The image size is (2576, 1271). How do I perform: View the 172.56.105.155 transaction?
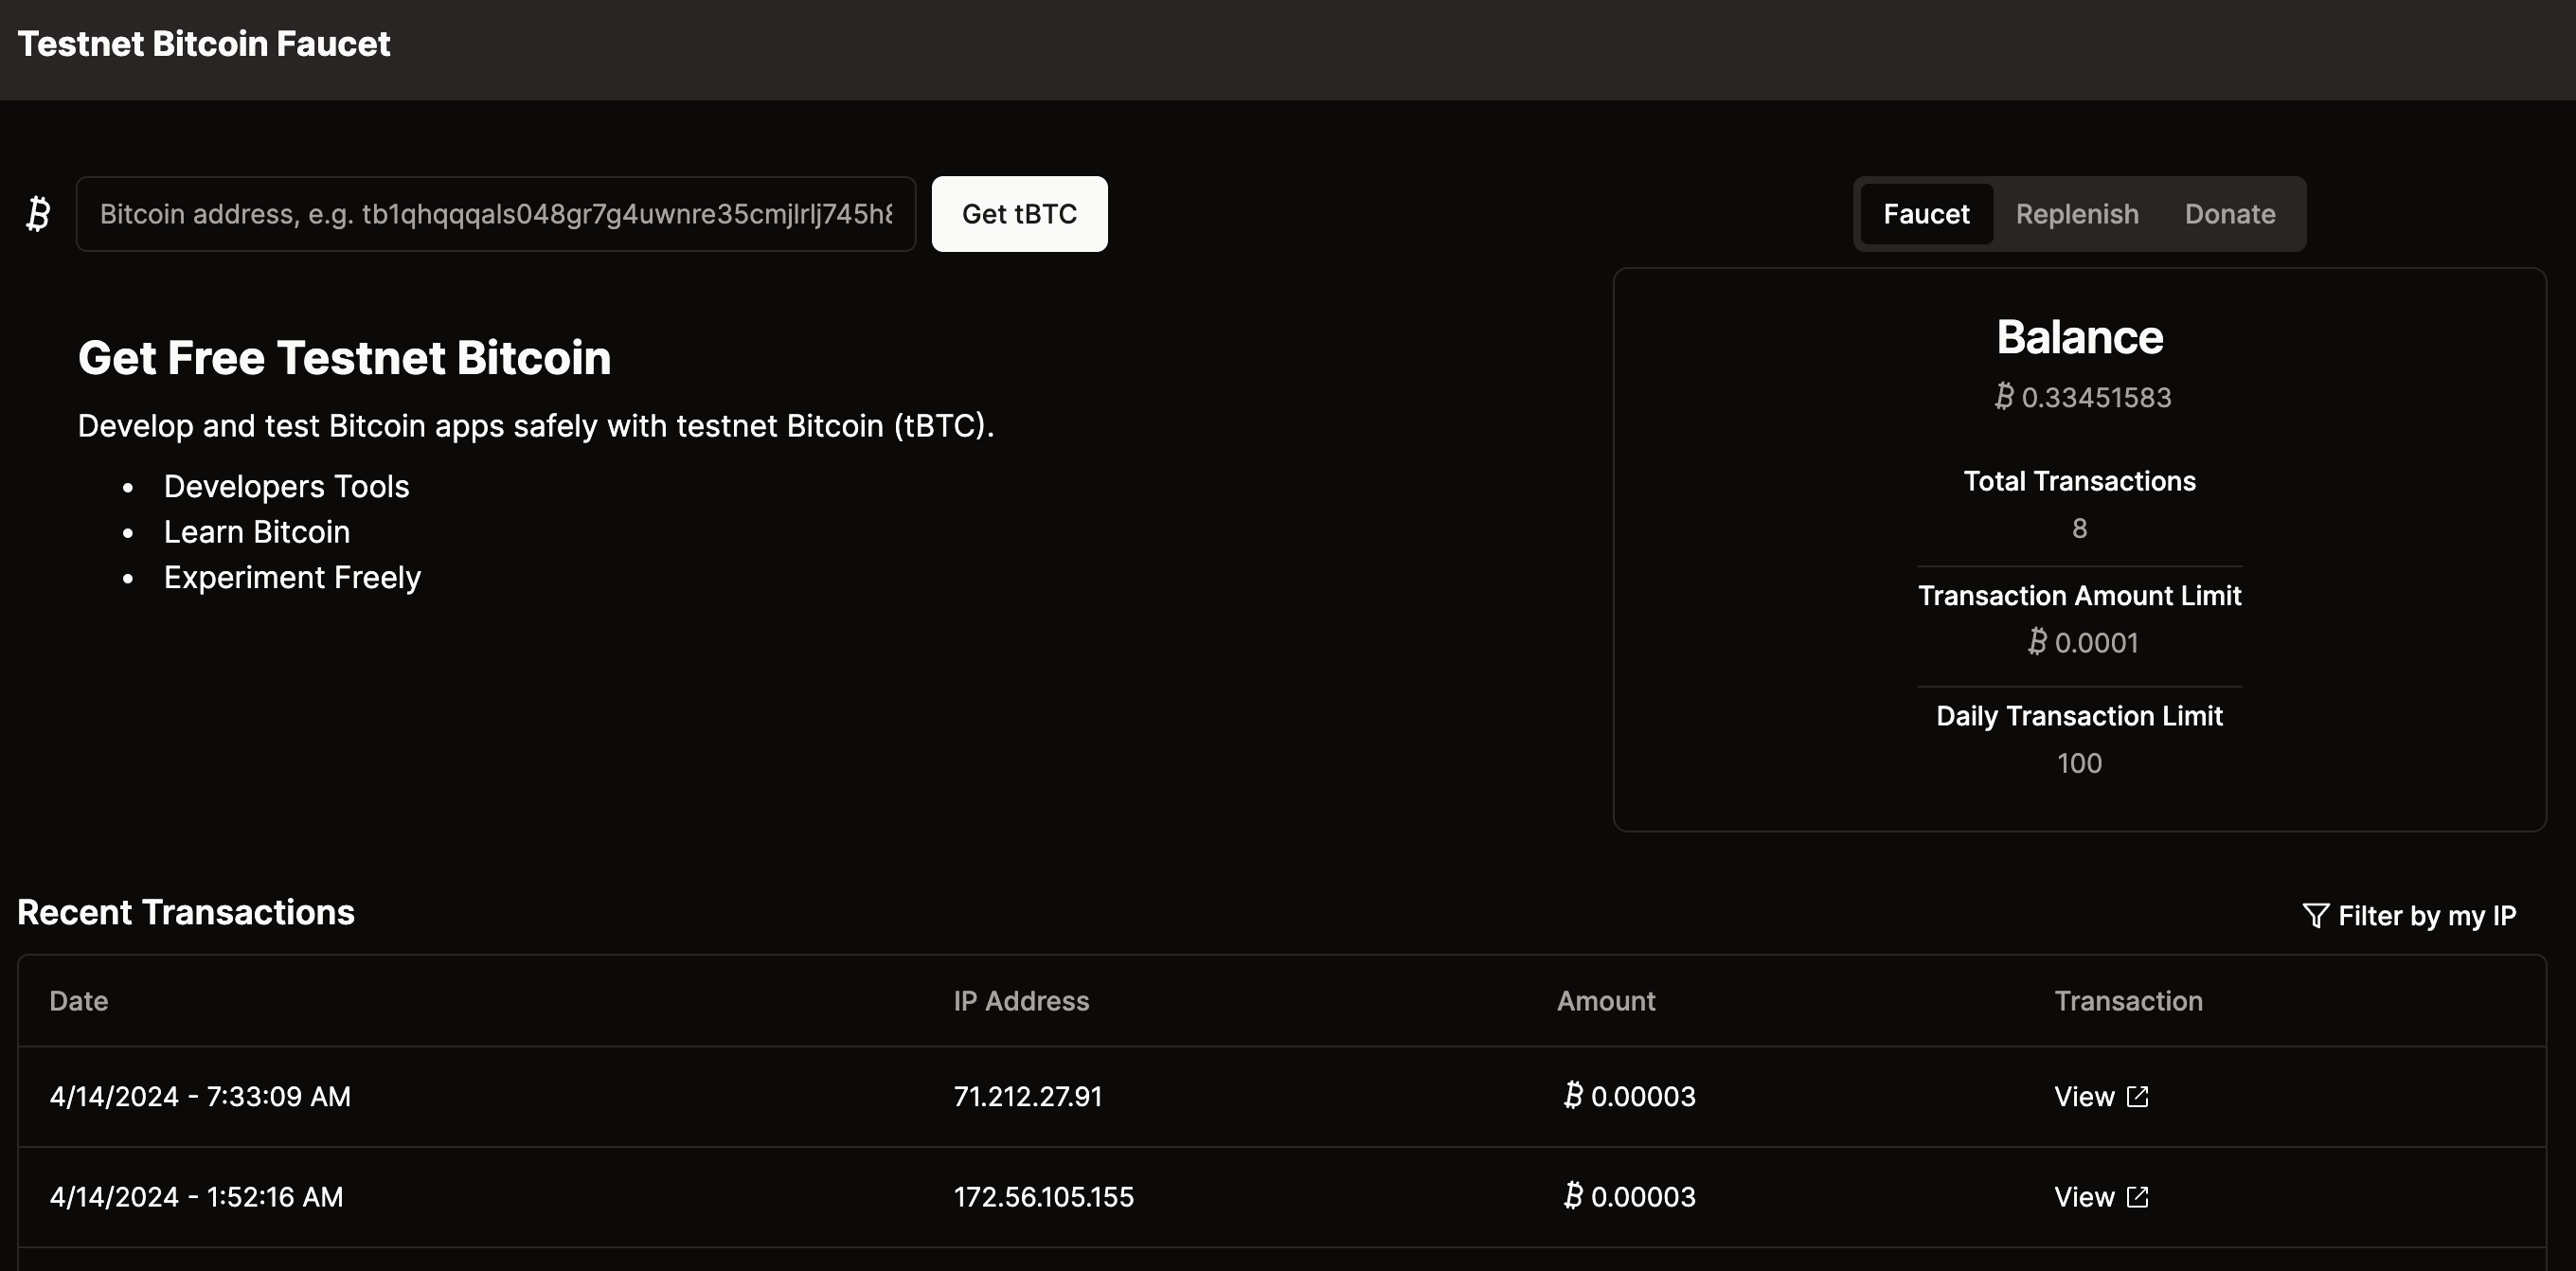(2084, 1197)
